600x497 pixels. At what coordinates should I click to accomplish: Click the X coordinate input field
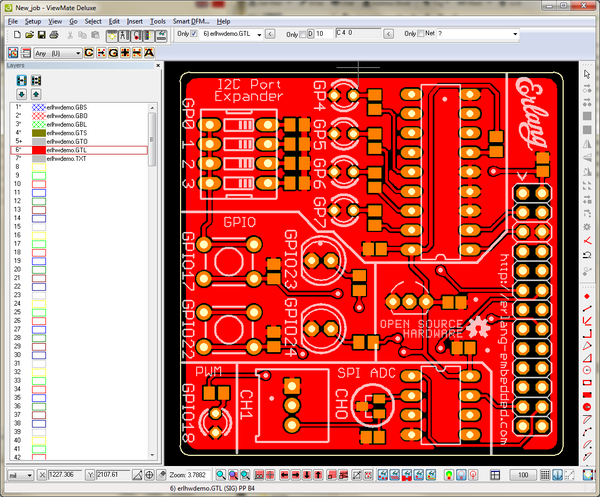[65, 475]
